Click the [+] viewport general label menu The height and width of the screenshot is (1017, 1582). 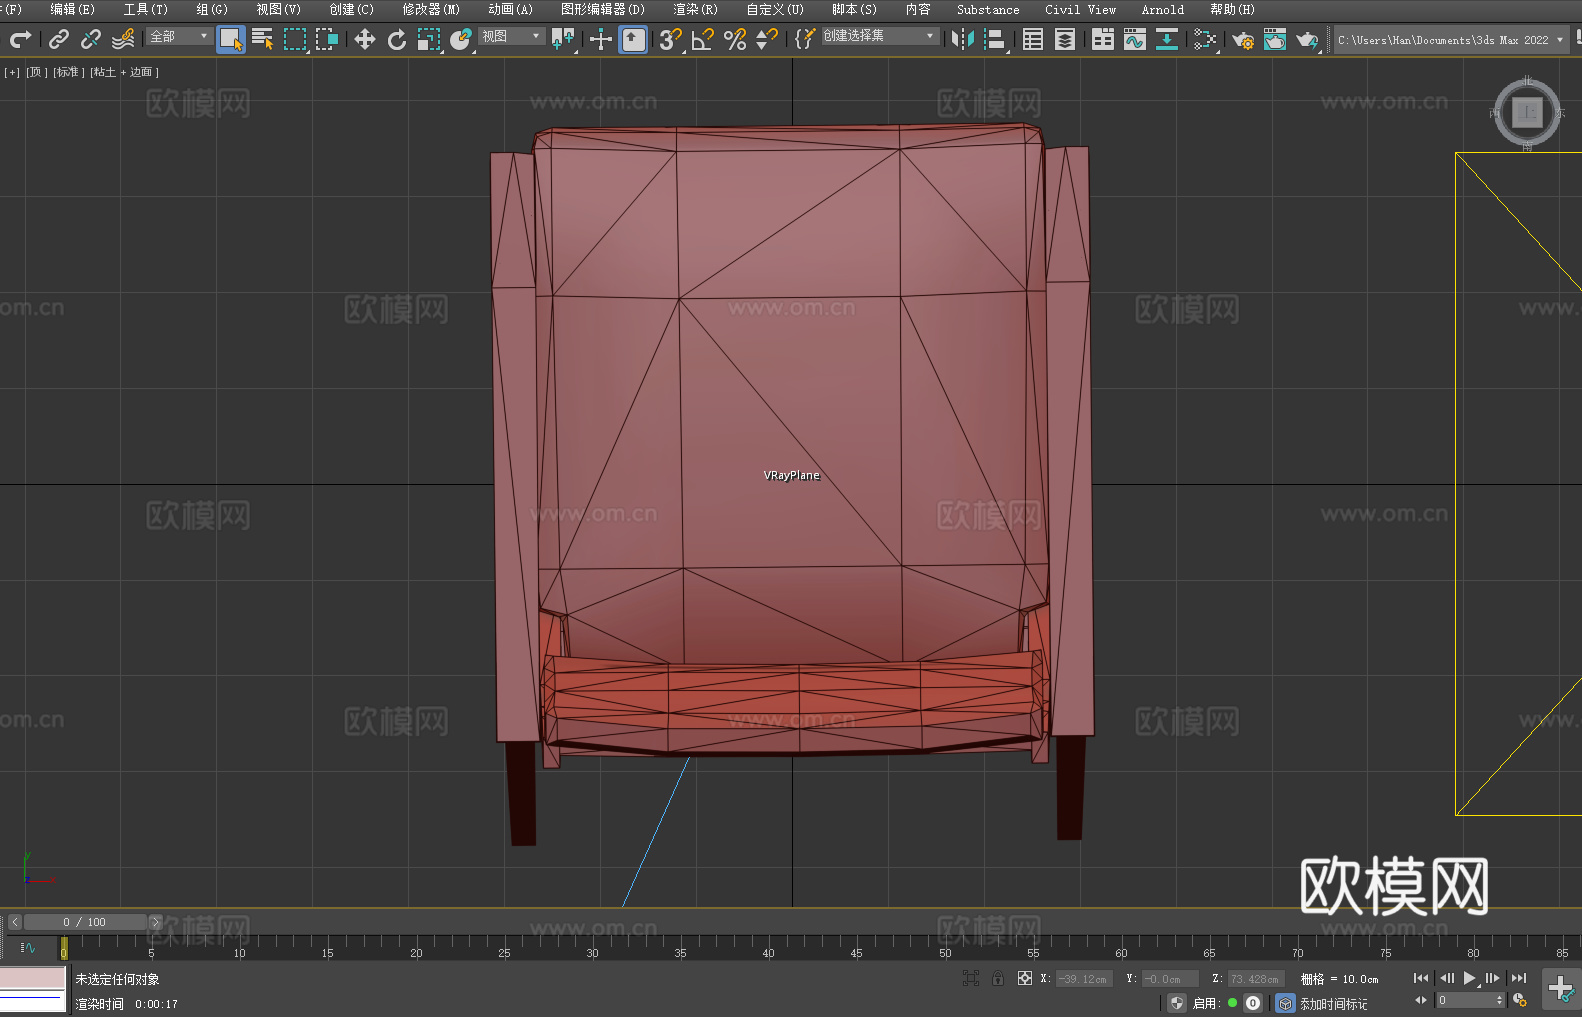click(12, 72)
